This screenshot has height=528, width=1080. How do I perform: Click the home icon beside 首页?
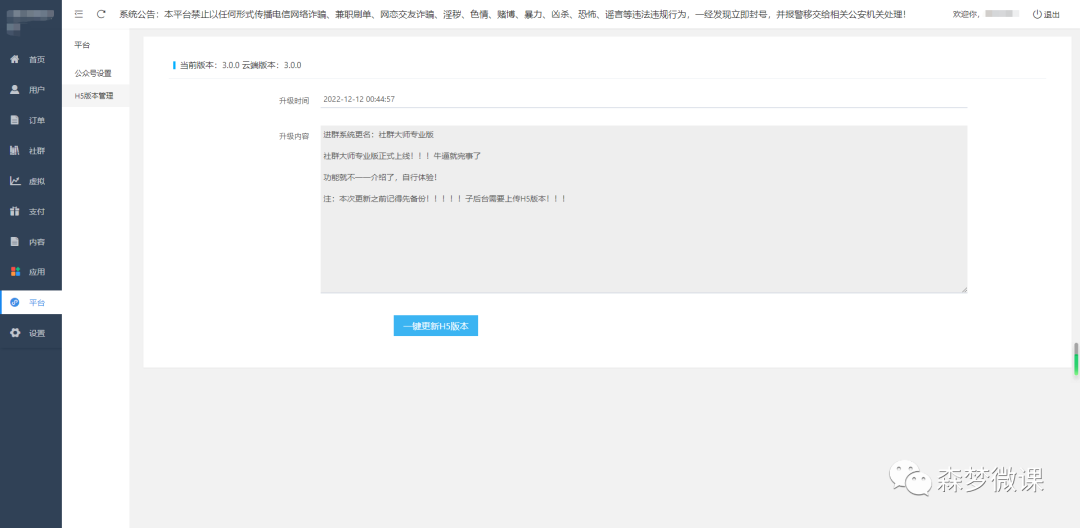coord(14,59)
